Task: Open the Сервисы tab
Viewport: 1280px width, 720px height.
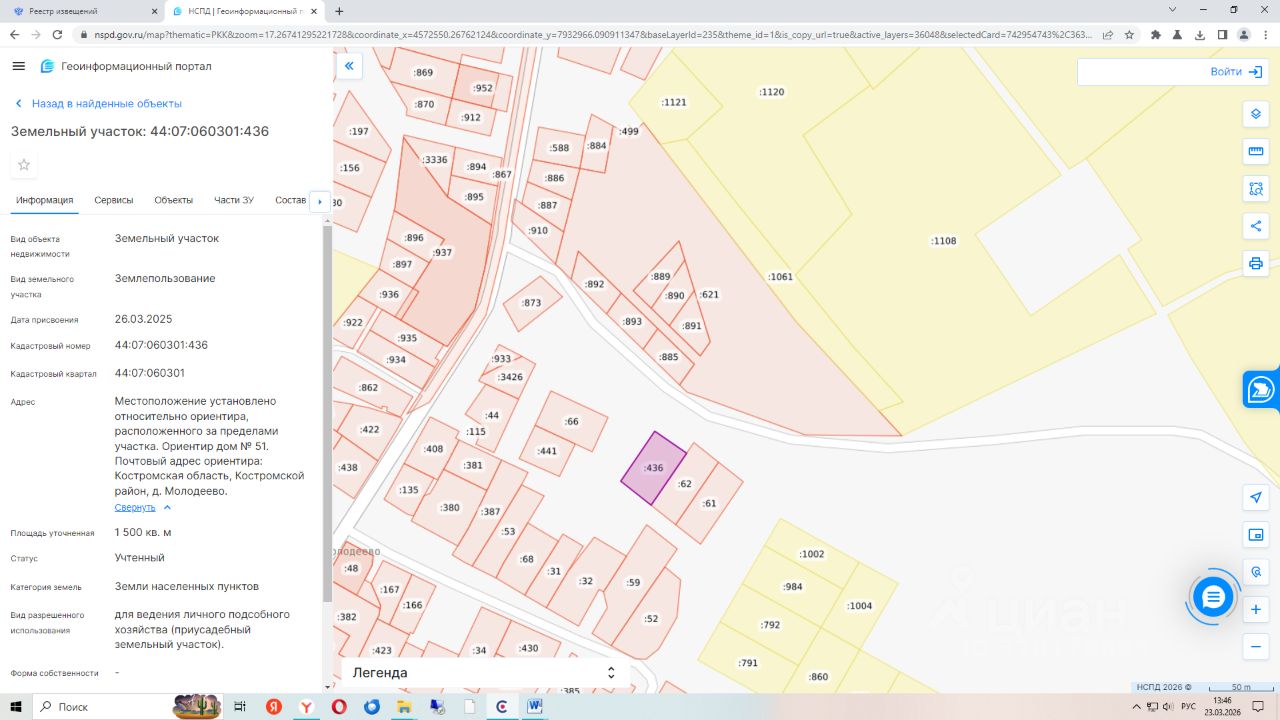Action: tap(114, 200)
